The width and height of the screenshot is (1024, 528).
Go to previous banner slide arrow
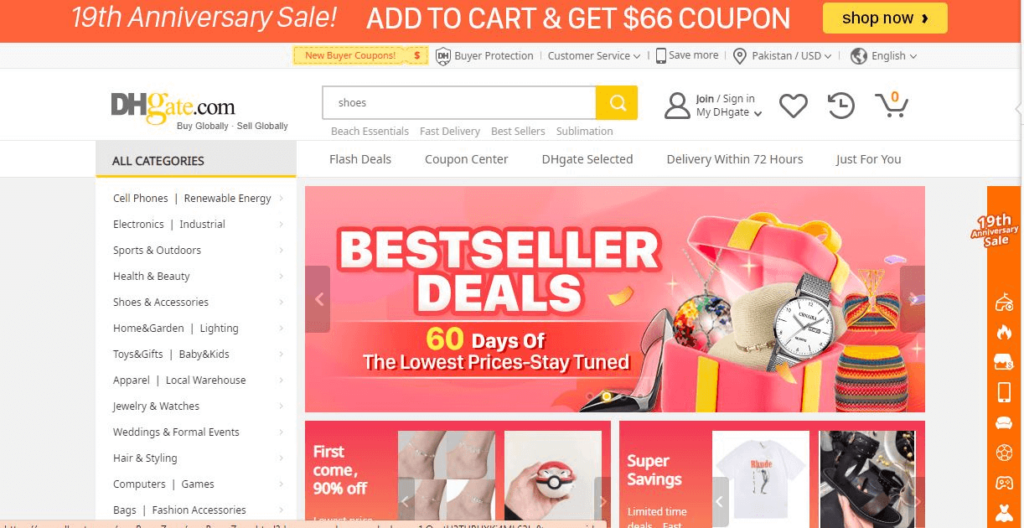click(x=318, y=299)
